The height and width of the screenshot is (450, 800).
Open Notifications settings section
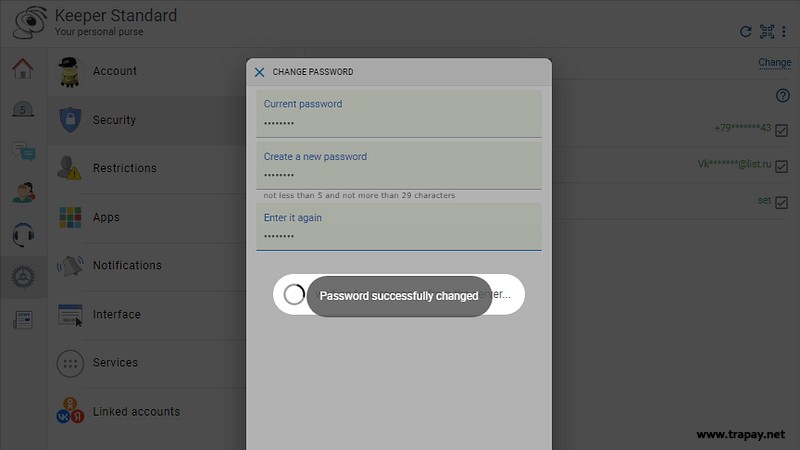click(x=127, y=265)
